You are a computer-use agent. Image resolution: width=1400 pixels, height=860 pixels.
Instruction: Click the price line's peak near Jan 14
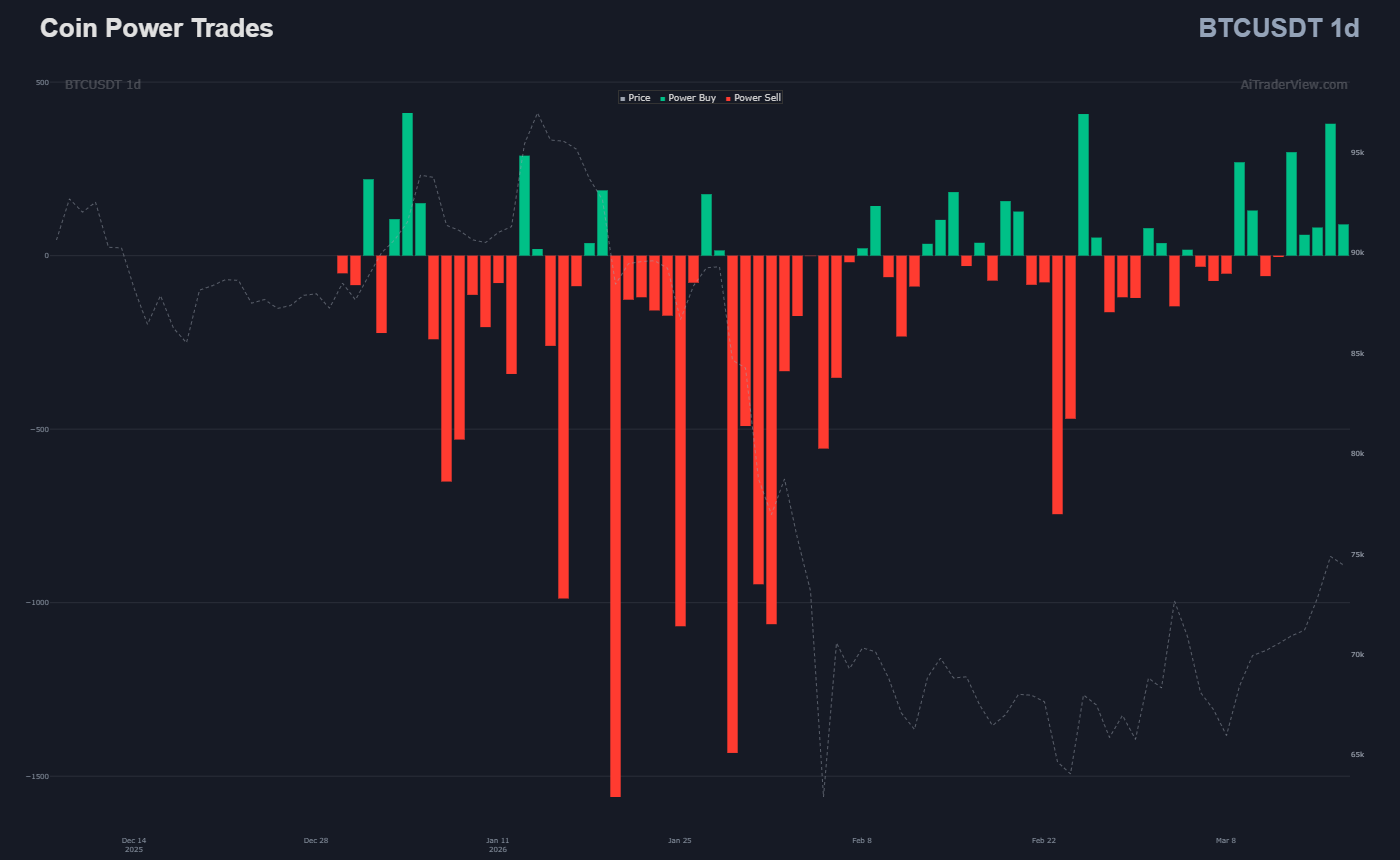tap(537, 114)
